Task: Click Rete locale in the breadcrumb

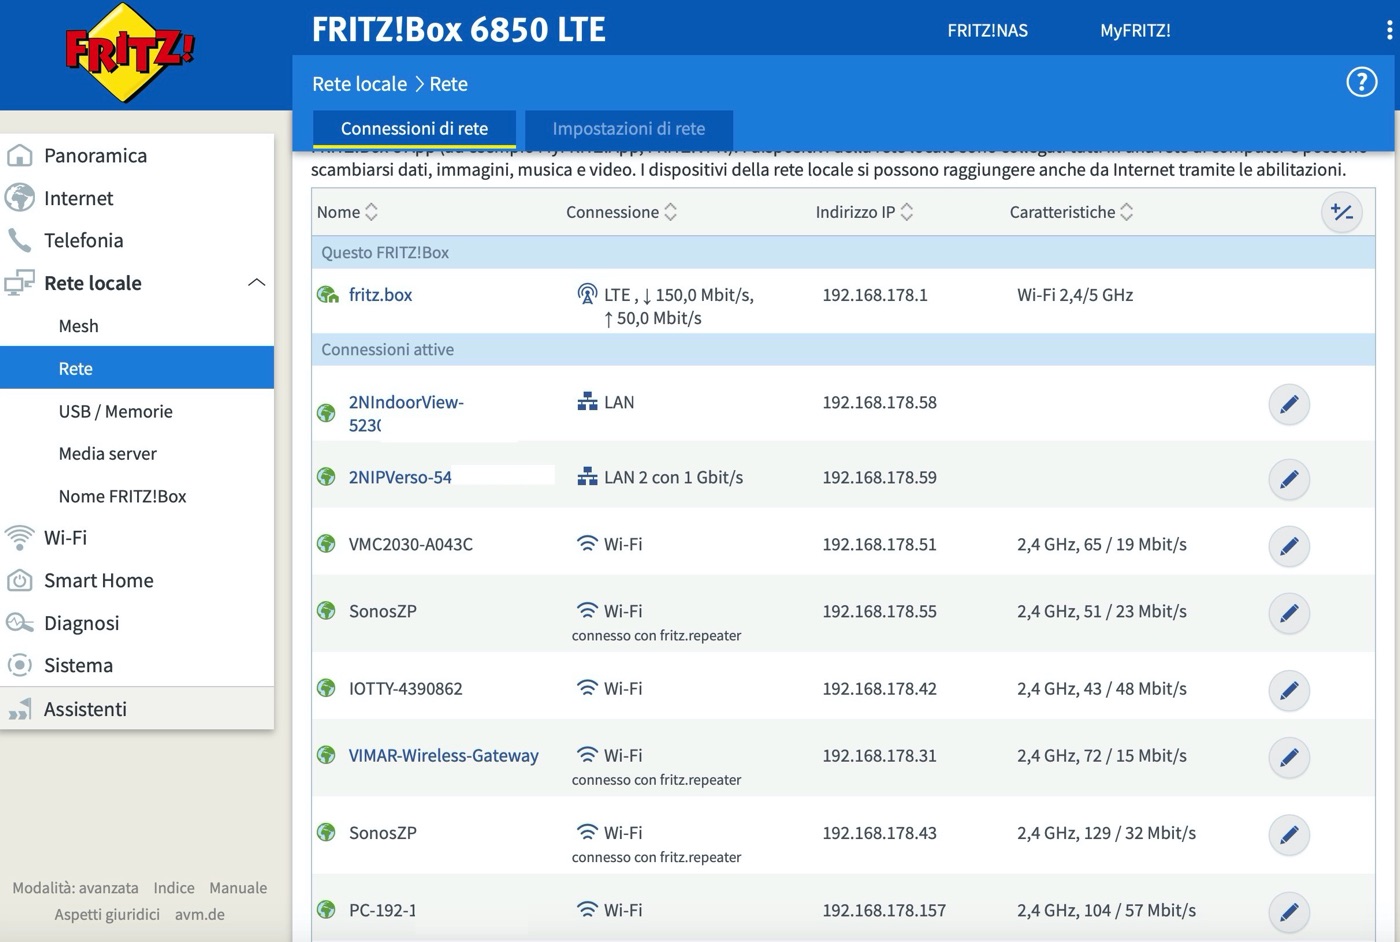Action: coord(359,84)
